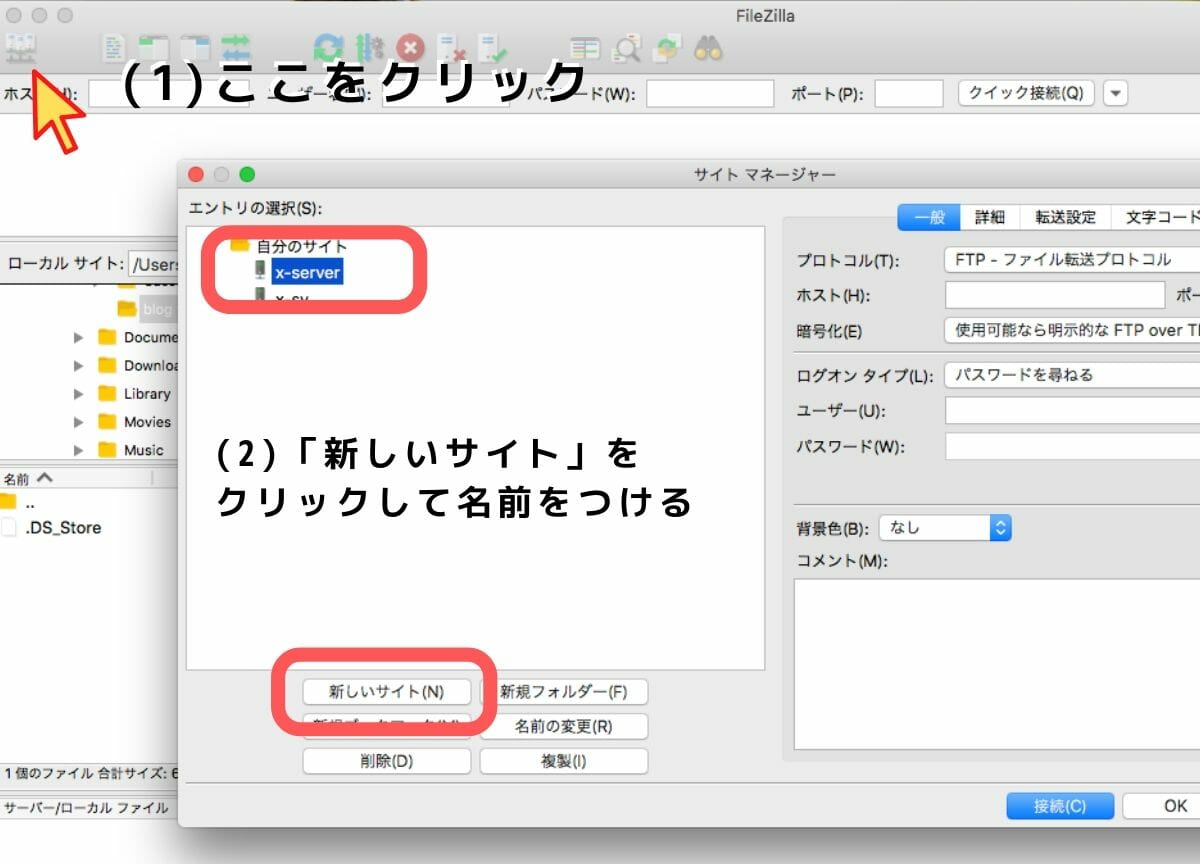Toggle the process queue icon
Viewport: 1200px width, 864px height.
[370, 47]
